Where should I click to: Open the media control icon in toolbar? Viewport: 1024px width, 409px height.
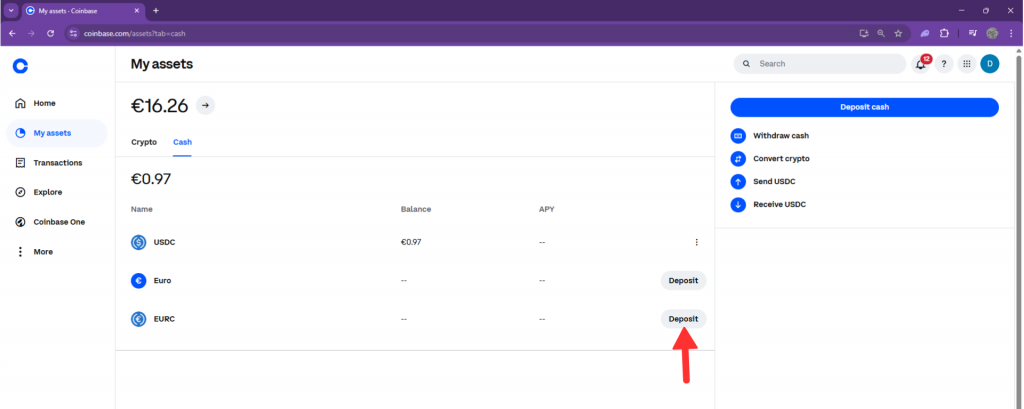tap(972, 33)
